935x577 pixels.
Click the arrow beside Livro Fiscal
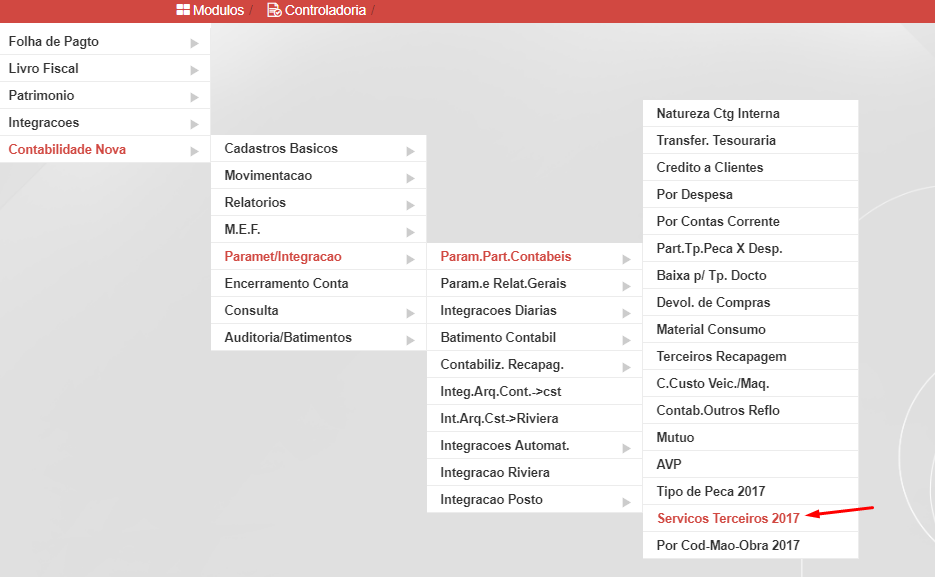point(194,70)
